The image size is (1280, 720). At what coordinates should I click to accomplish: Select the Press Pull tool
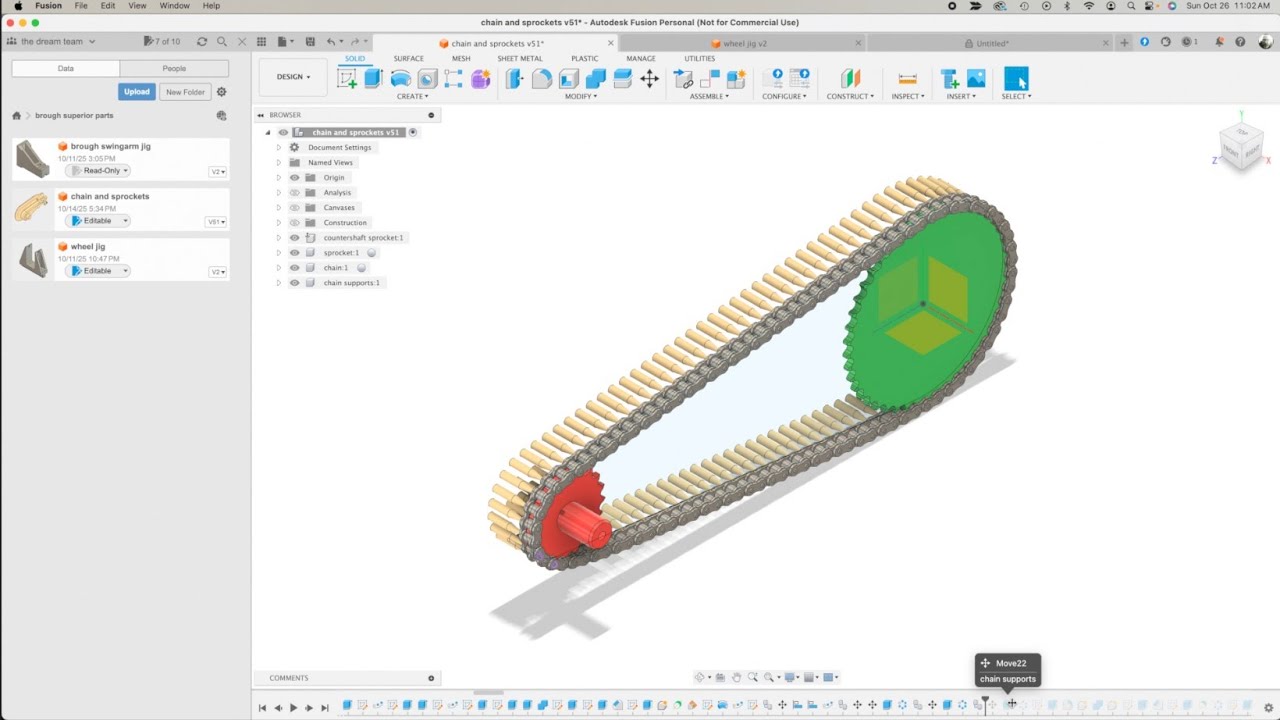(514, 79)
